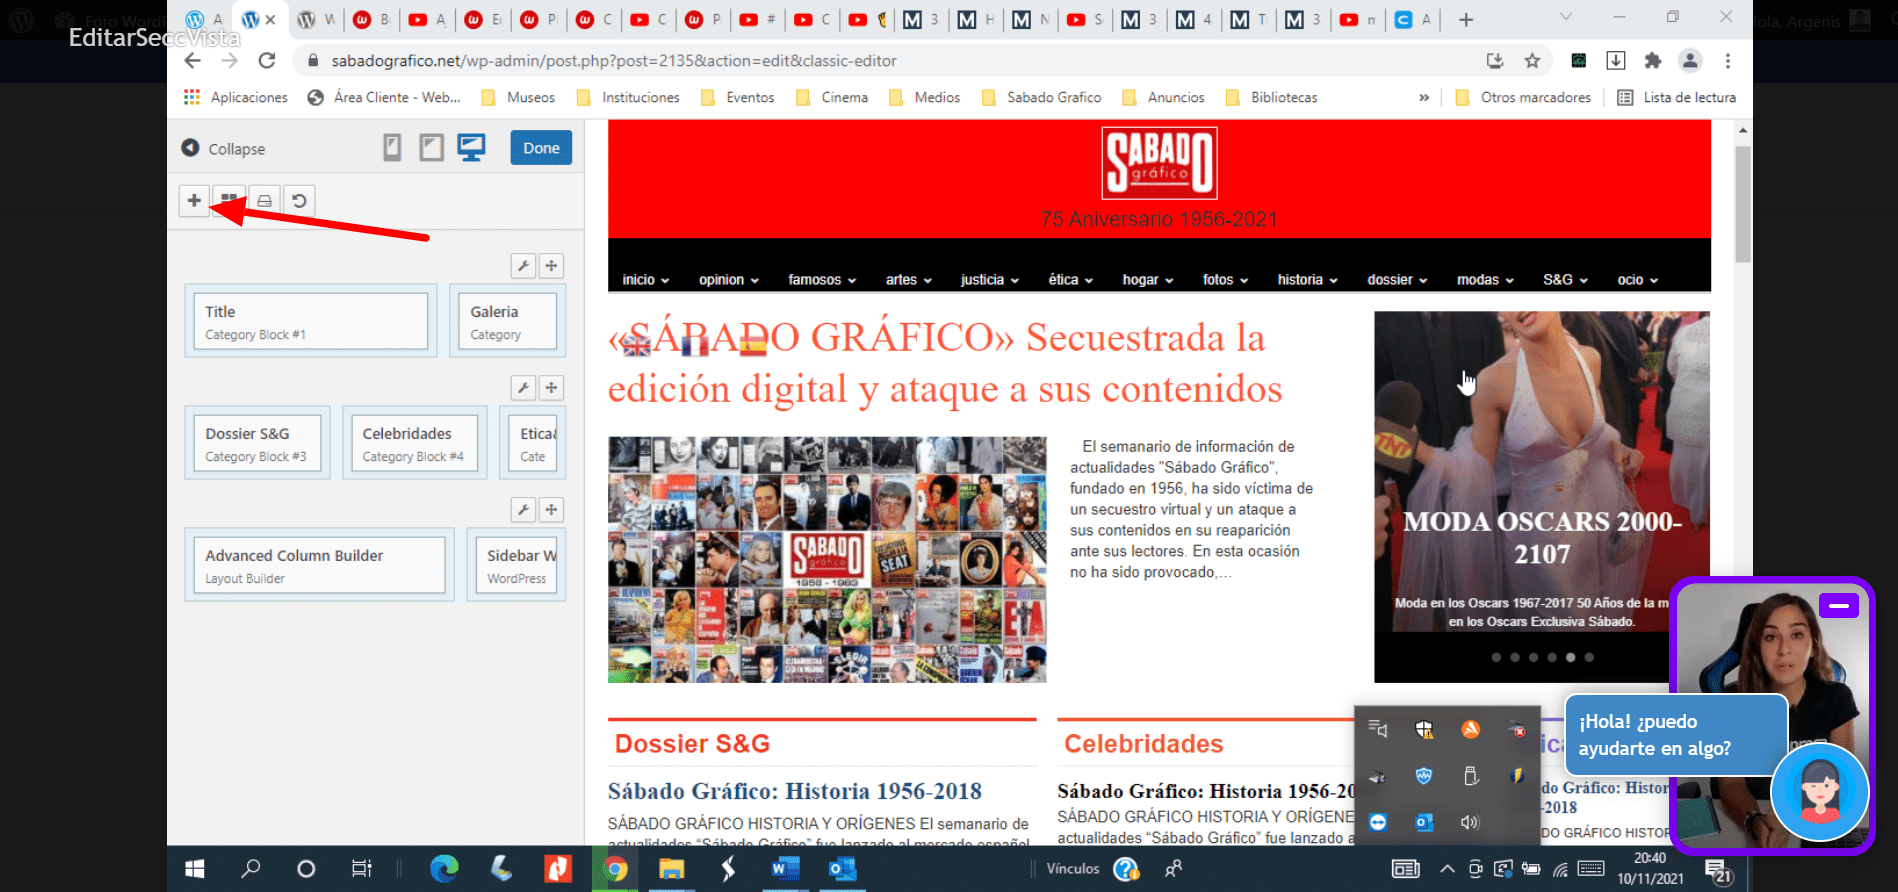1898x892 pixels.
Task: Expand the opinion navigation menu
Action: tap(729, 280)
